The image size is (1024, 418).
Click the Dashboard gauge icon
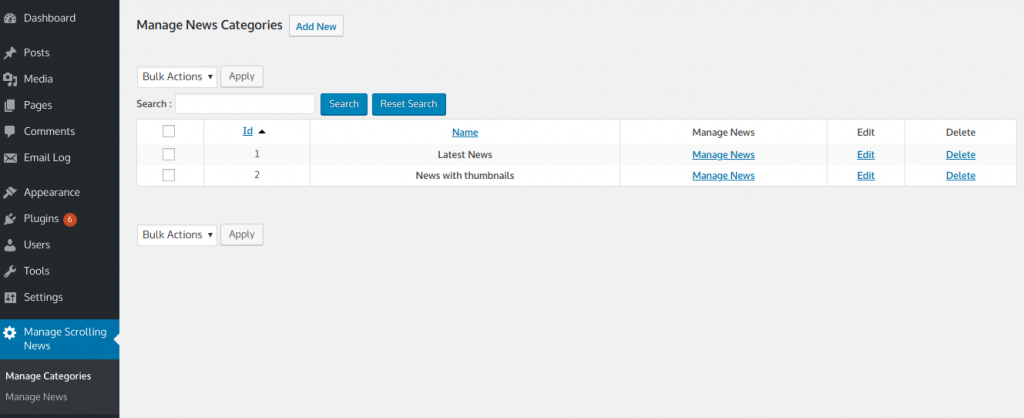(10, 18)
